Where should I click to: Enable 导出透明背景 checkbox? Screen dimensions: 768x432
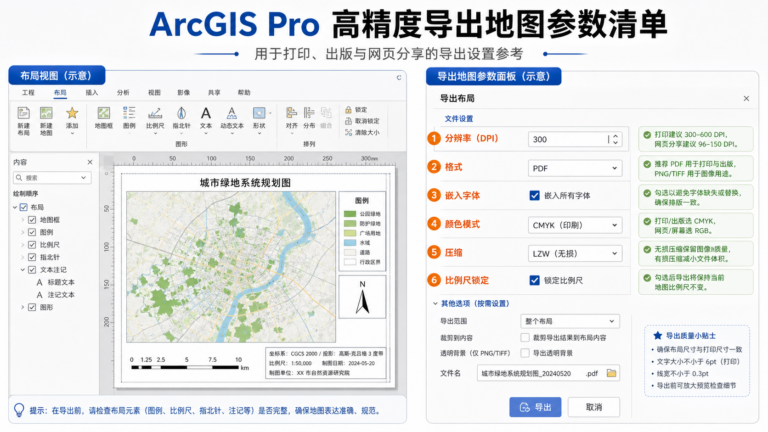pos(525,353)
